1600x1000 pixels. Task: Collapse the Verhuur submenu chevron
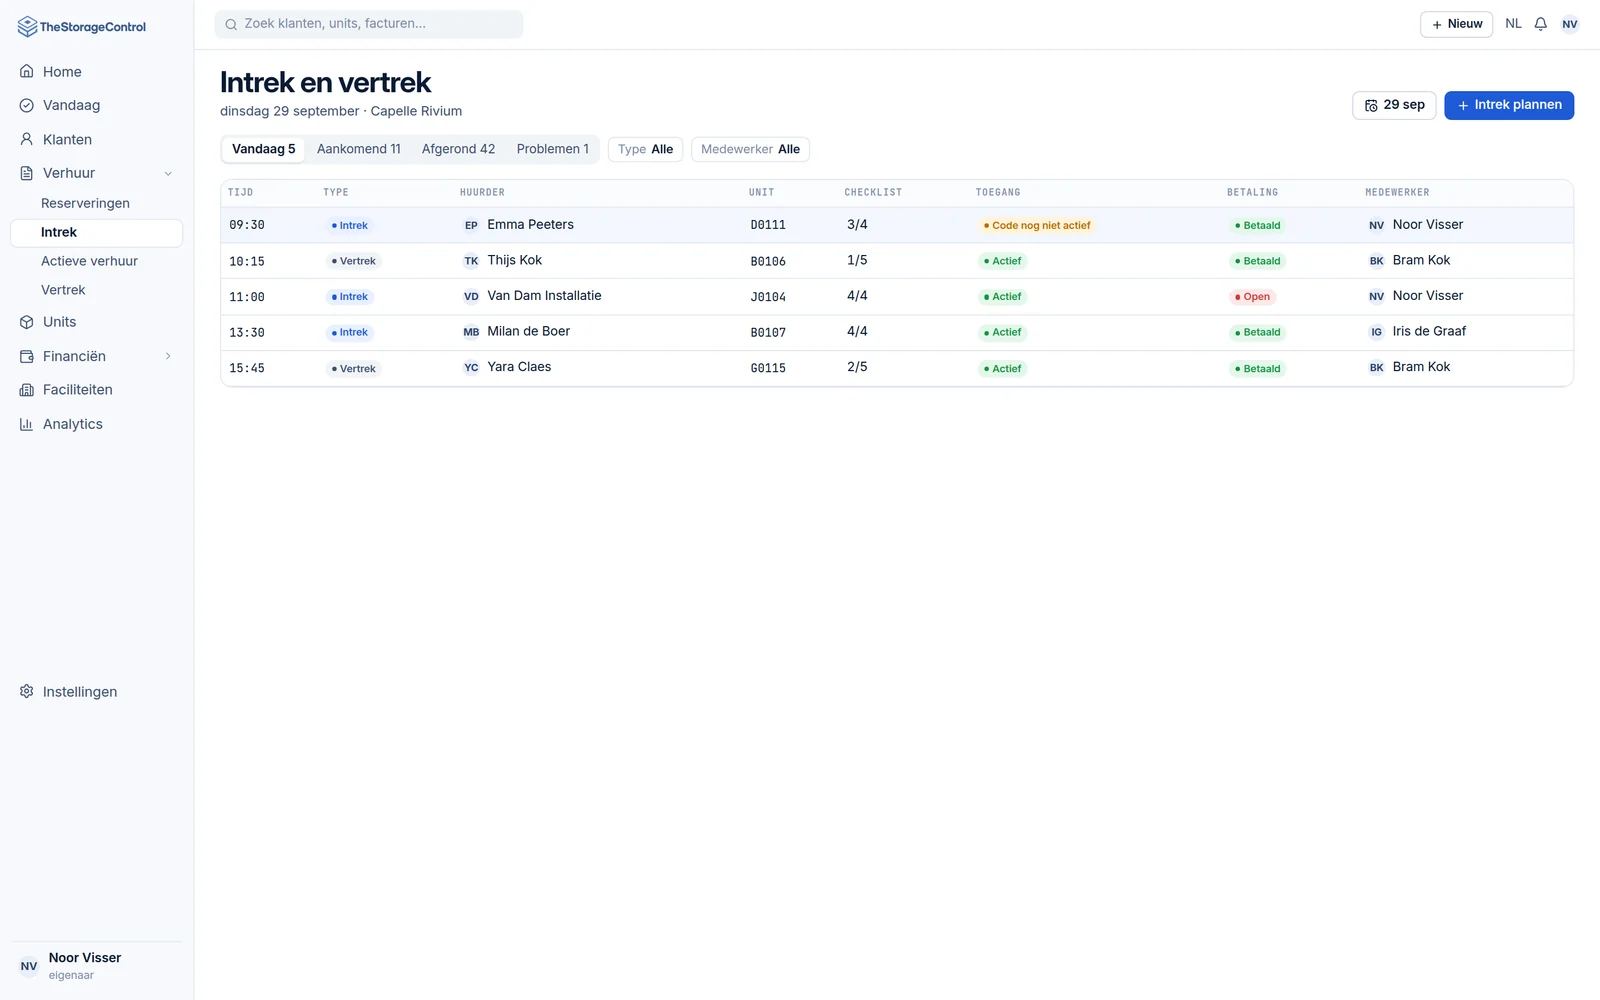point(168,173)
